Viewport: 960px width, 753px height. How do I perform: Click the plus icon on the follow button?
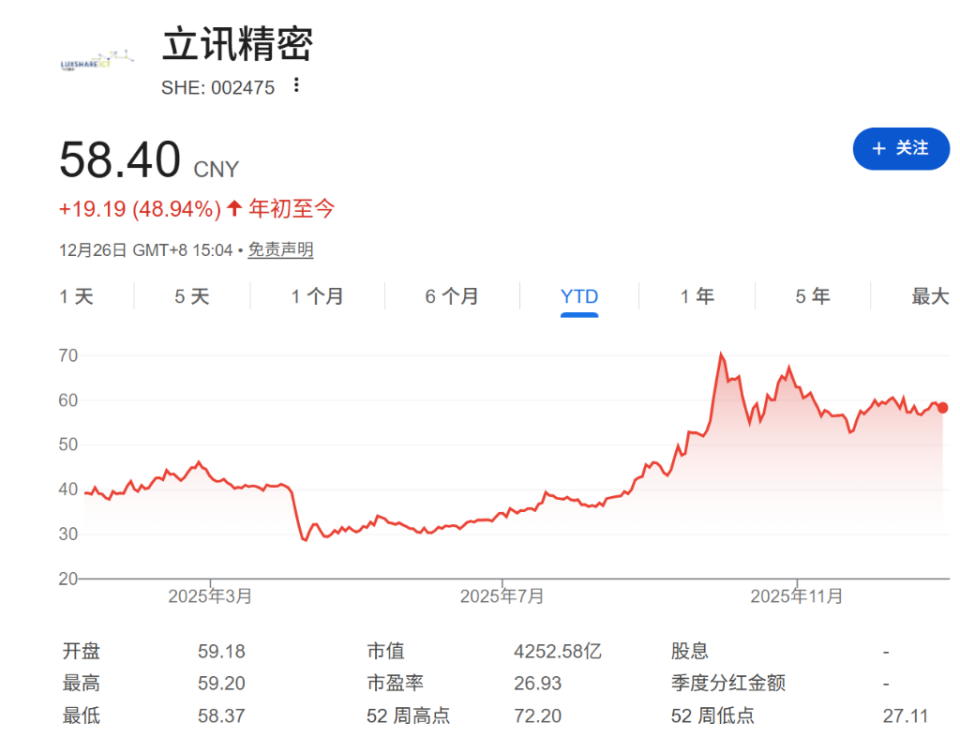pyautogui.click(x=878, y=149)
